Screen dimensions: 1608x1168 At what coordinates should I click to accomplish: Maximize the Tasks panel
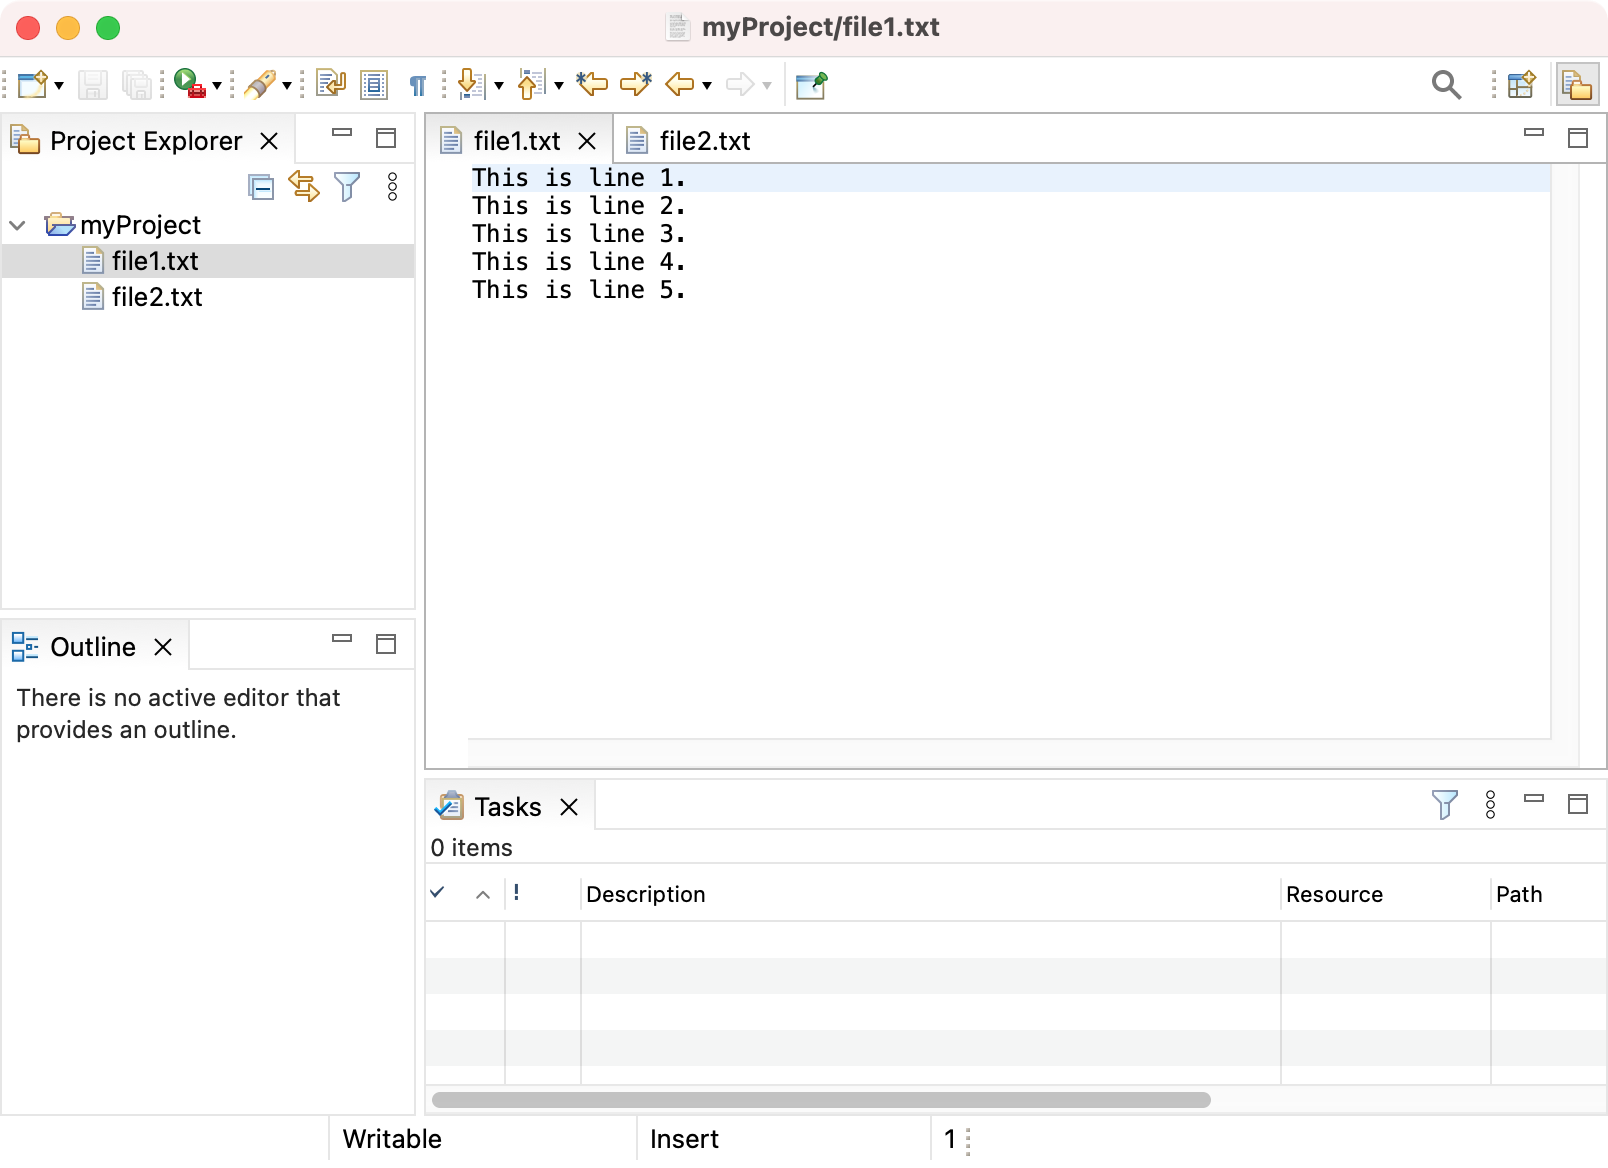(1578, 804)
